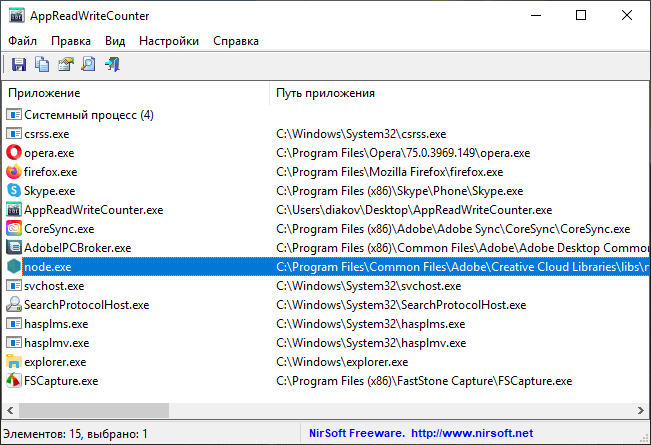
Task: Select the csrss.exe row name
Action: tap(46, 134)
